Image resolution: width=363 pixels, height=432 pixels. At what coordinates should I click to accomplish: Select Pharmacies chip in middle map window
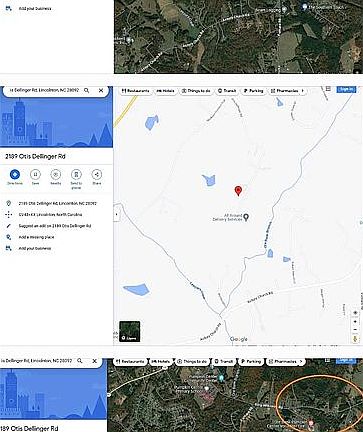[x=284, y=91]
